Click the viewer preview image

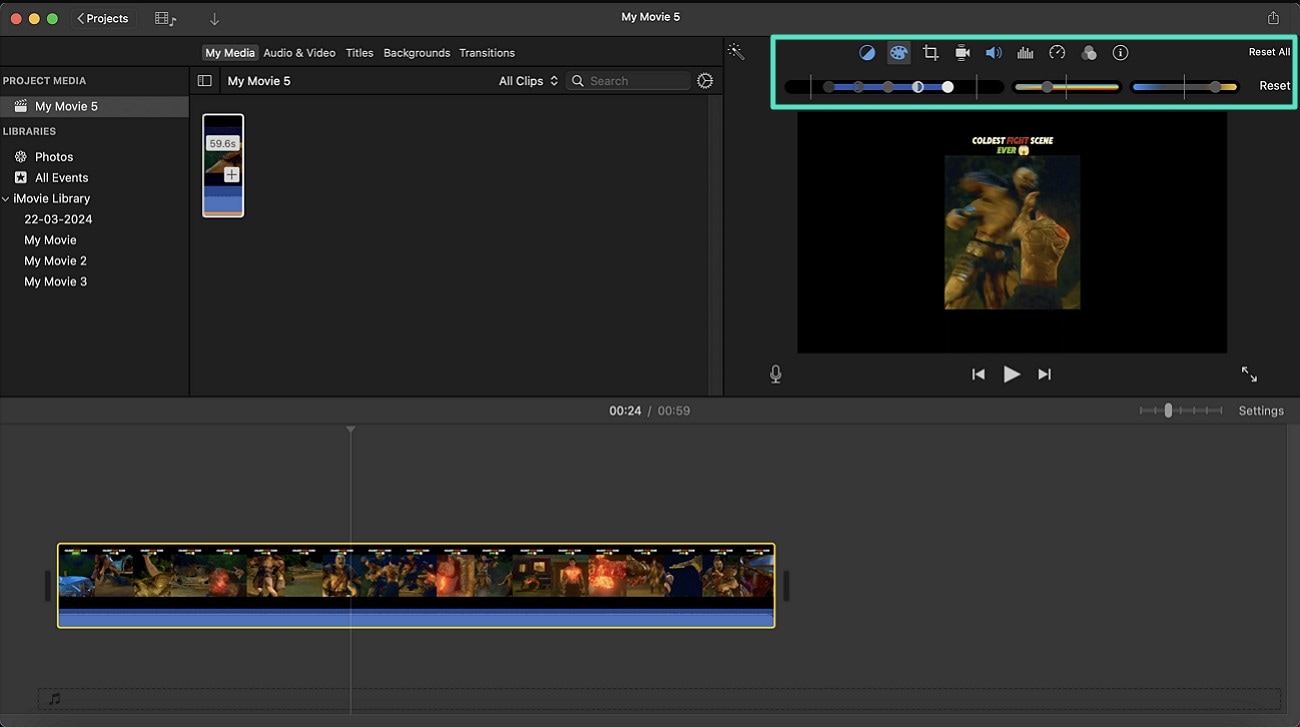tap(1012, 232)
